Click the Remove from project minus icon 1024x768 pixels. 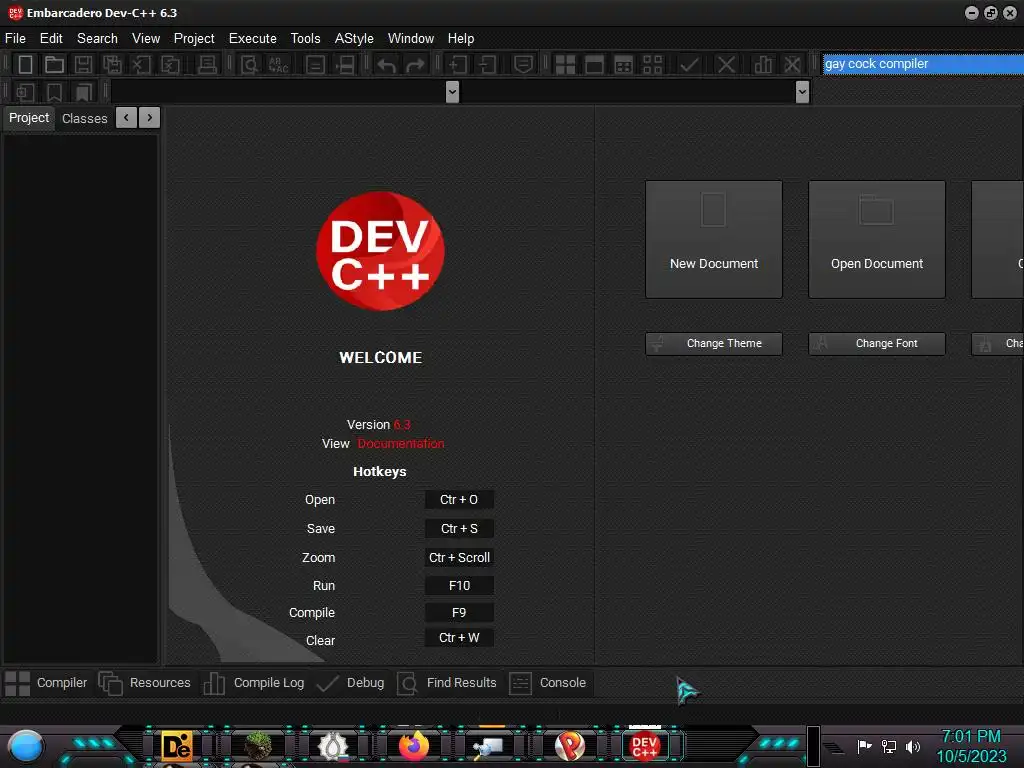tap(487, 64)
